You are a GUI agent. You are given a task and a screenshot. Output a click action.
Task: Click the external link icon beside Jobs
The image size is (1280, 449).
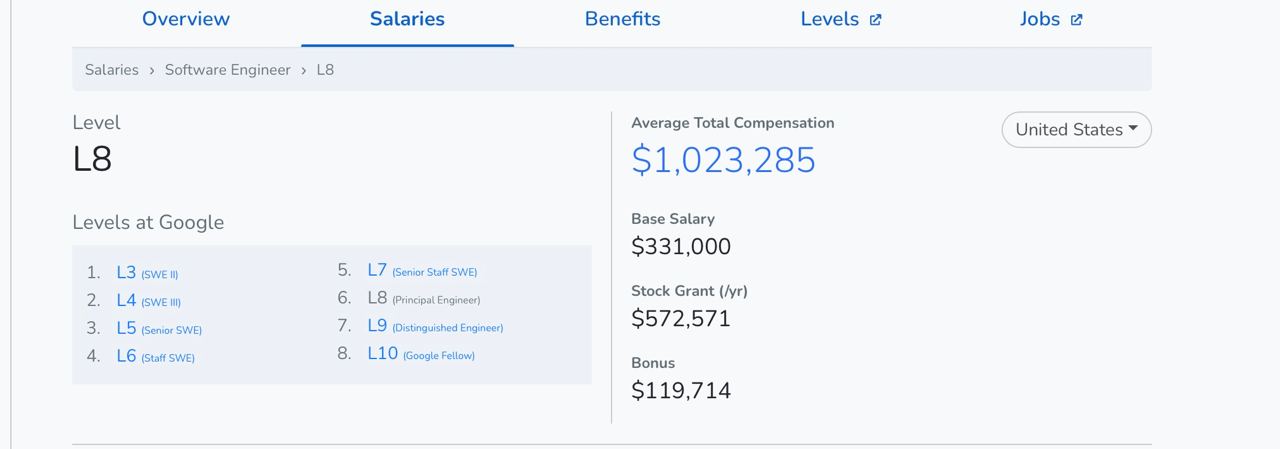[x=1076, y=20]
